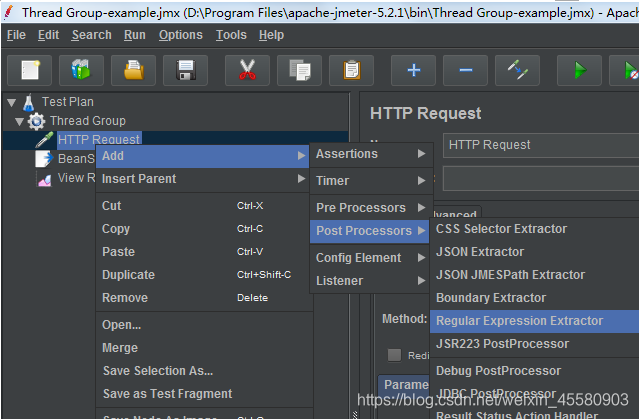Choose Save as Test Fragment entry
The width and height of the screenshot is (639, 419).
pyautogui.click(x=203, y=394)
